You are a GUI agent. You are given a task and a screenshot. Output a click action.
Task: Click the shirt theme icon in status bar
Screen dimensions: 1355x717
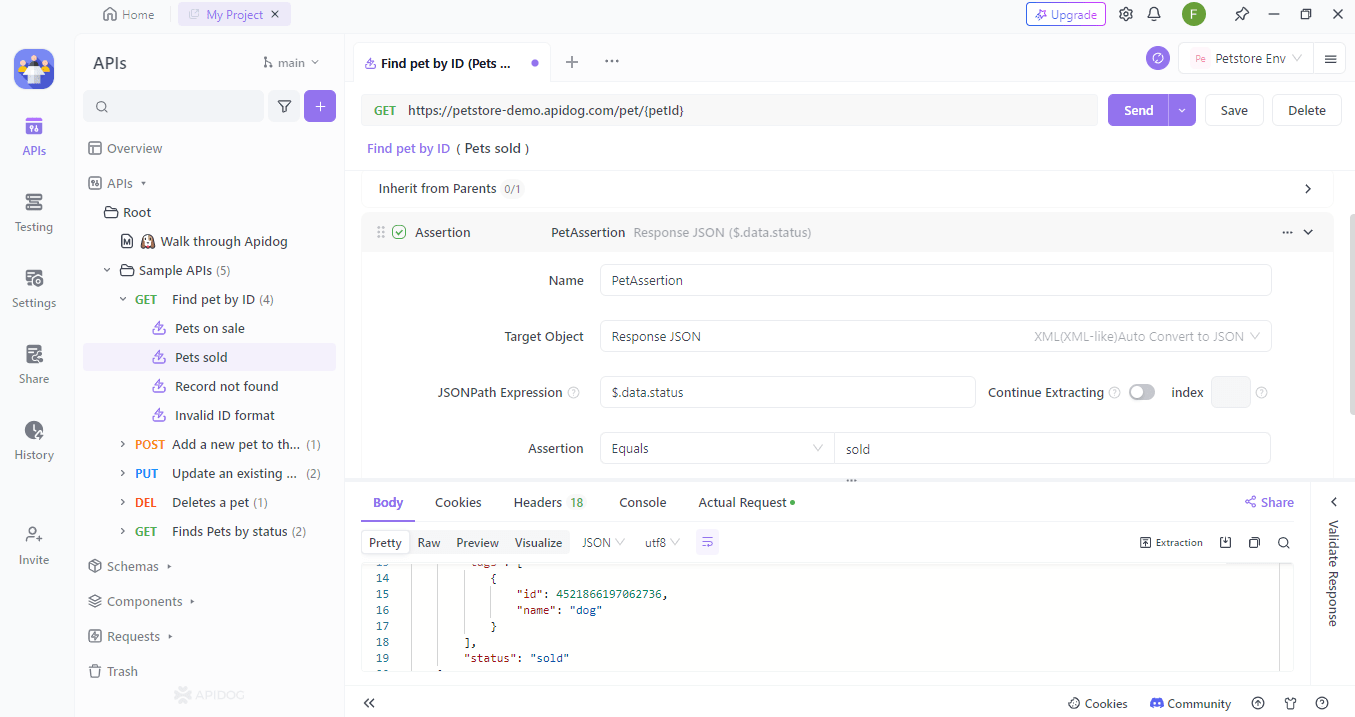(1290, 703)
